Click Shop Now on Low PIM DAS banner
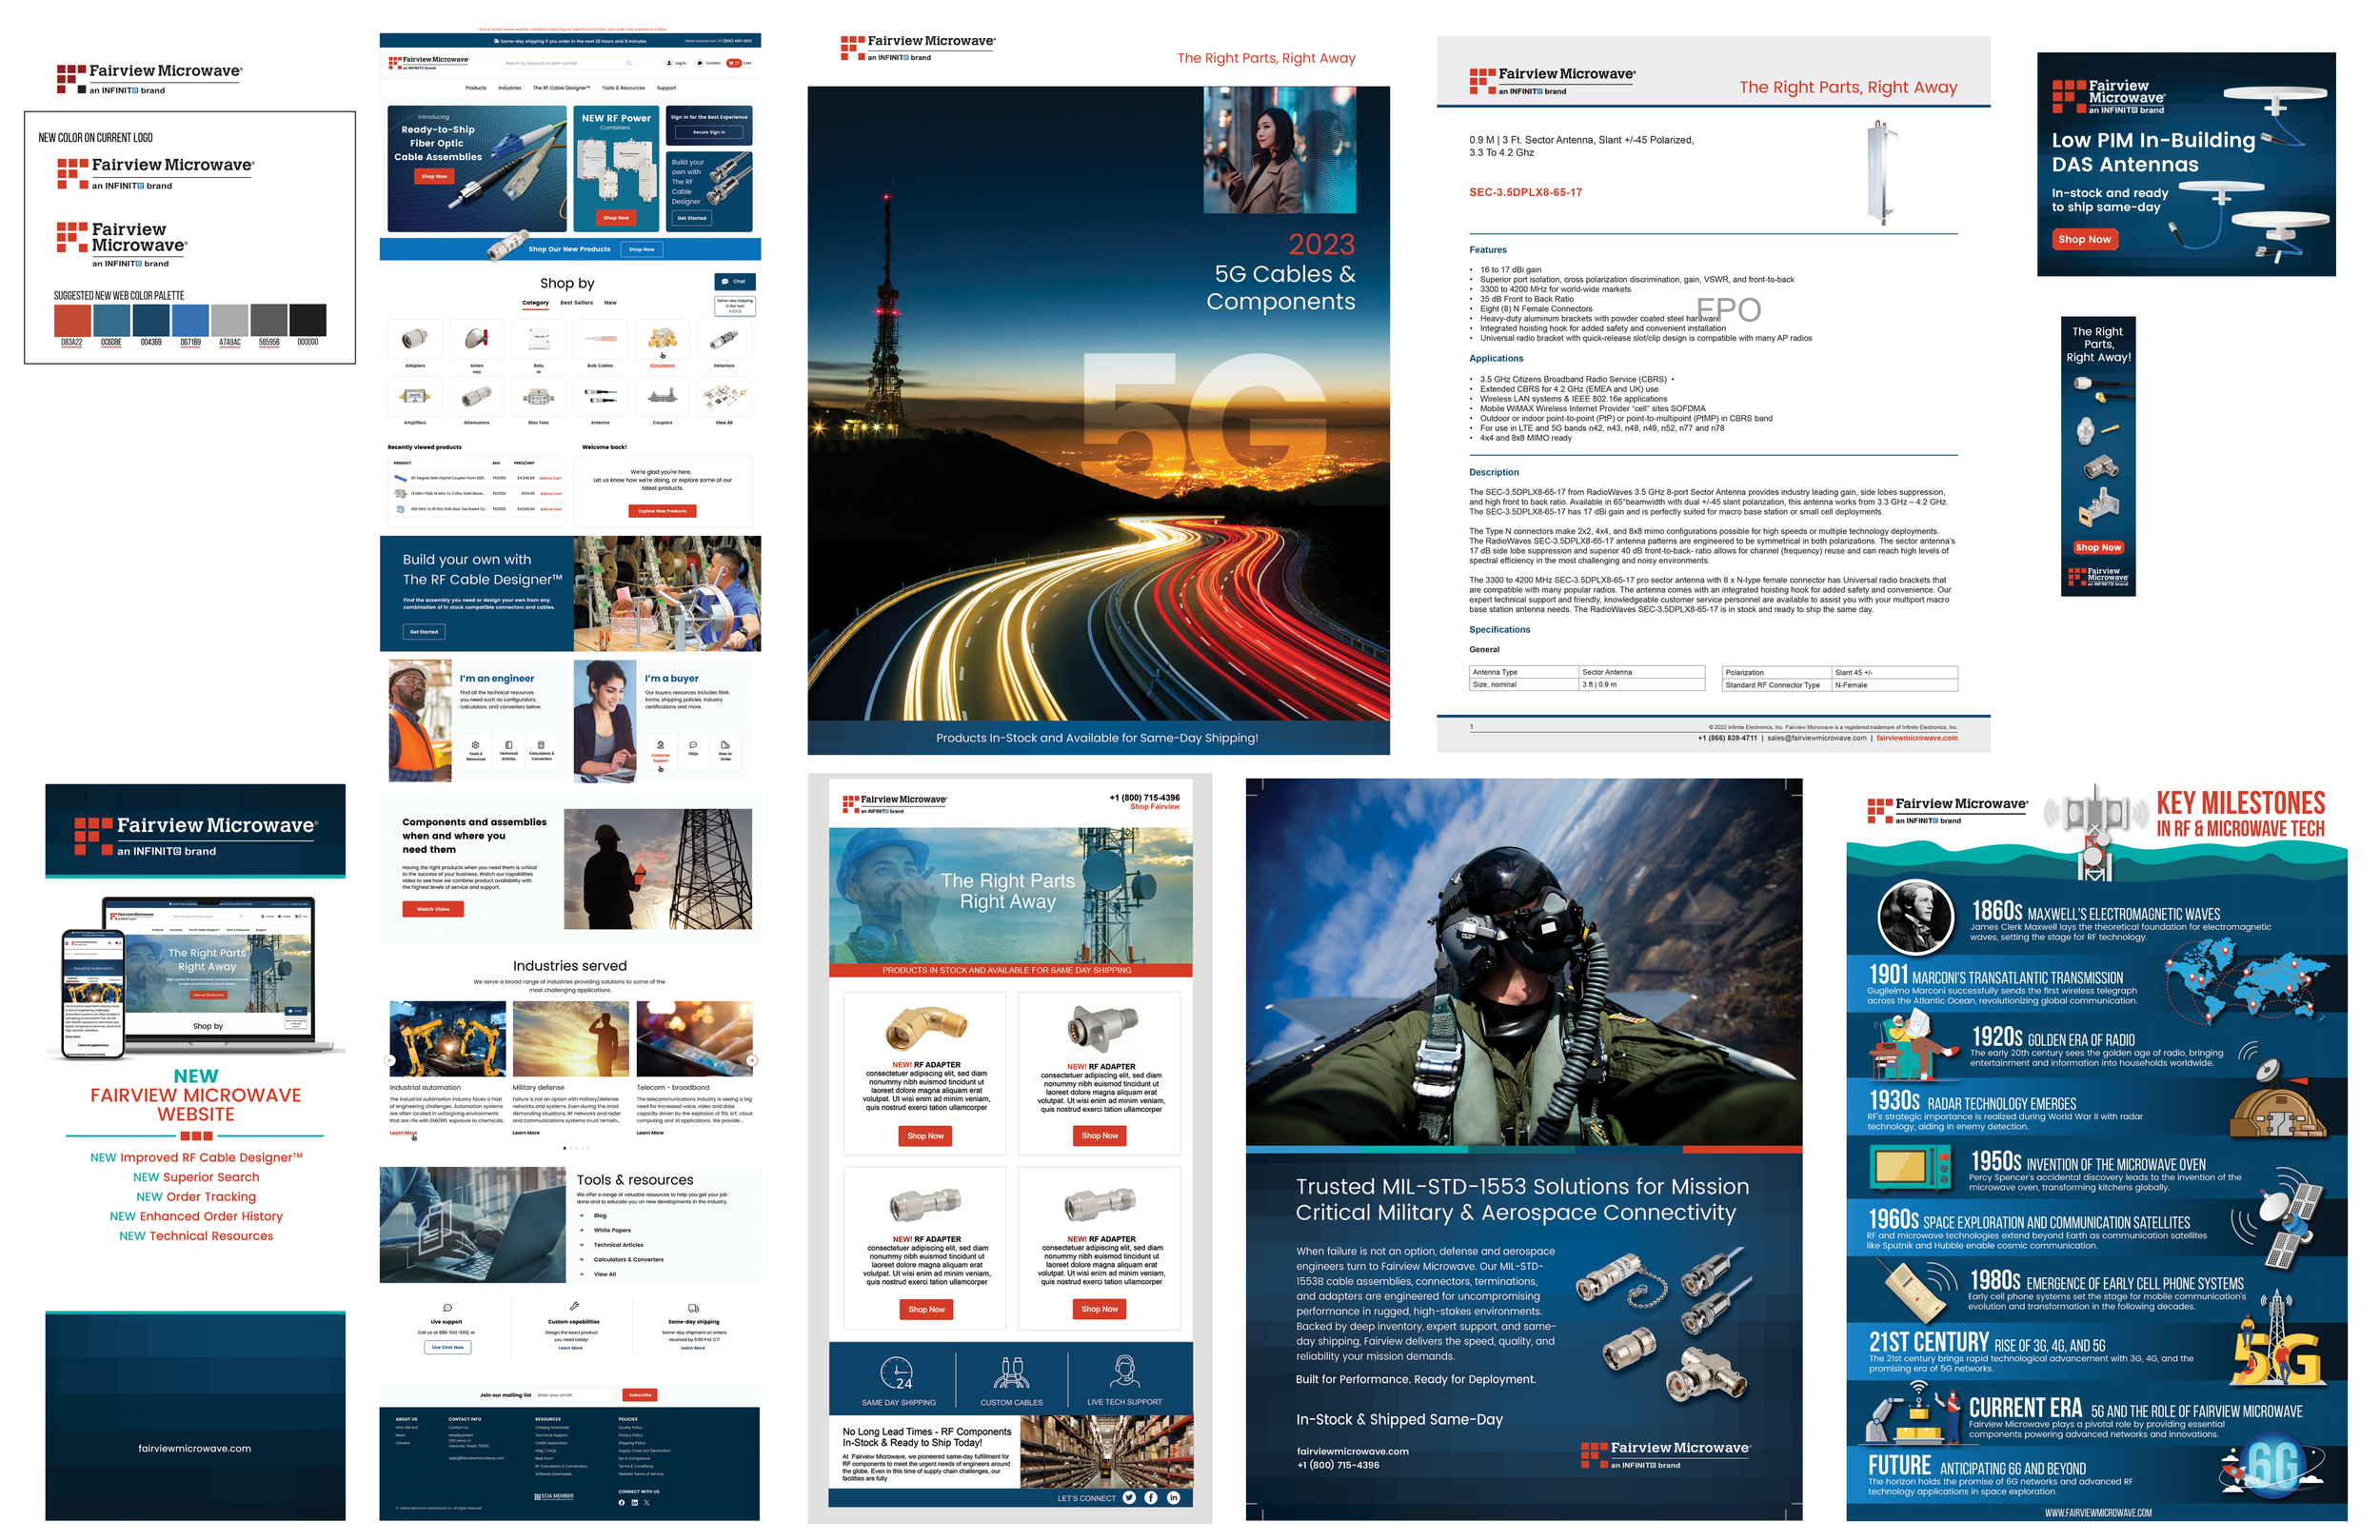Image resolution: width=2380 pixels, height=1540 pixels. point(2084,239)
